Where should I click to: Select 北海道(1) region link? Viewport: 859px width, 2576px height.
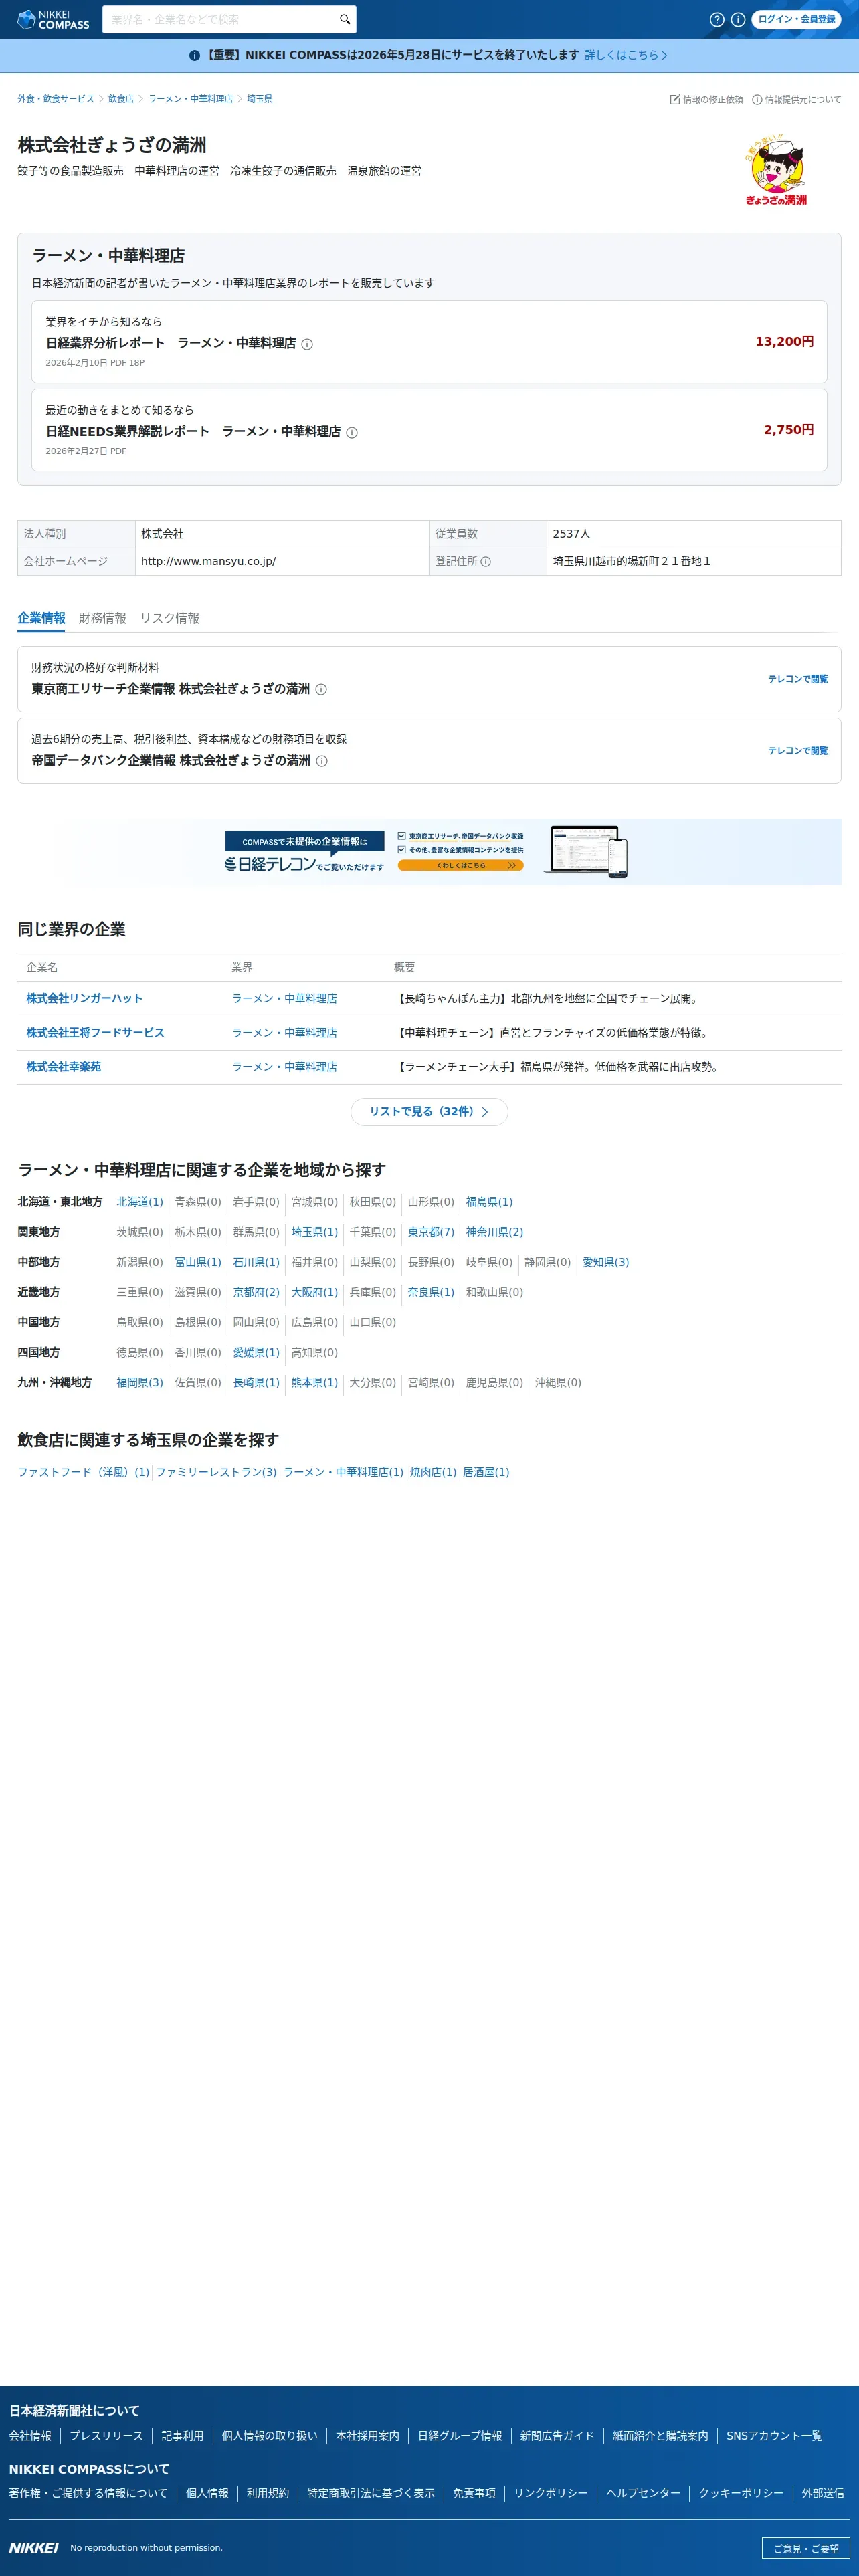tap(140, 1202)
